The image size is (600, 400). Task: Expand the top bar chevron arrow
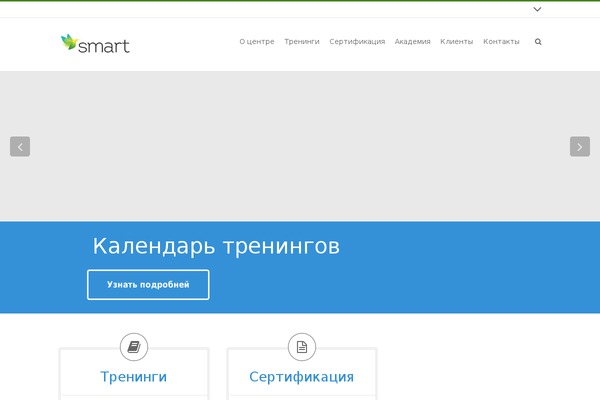point(537,9)
